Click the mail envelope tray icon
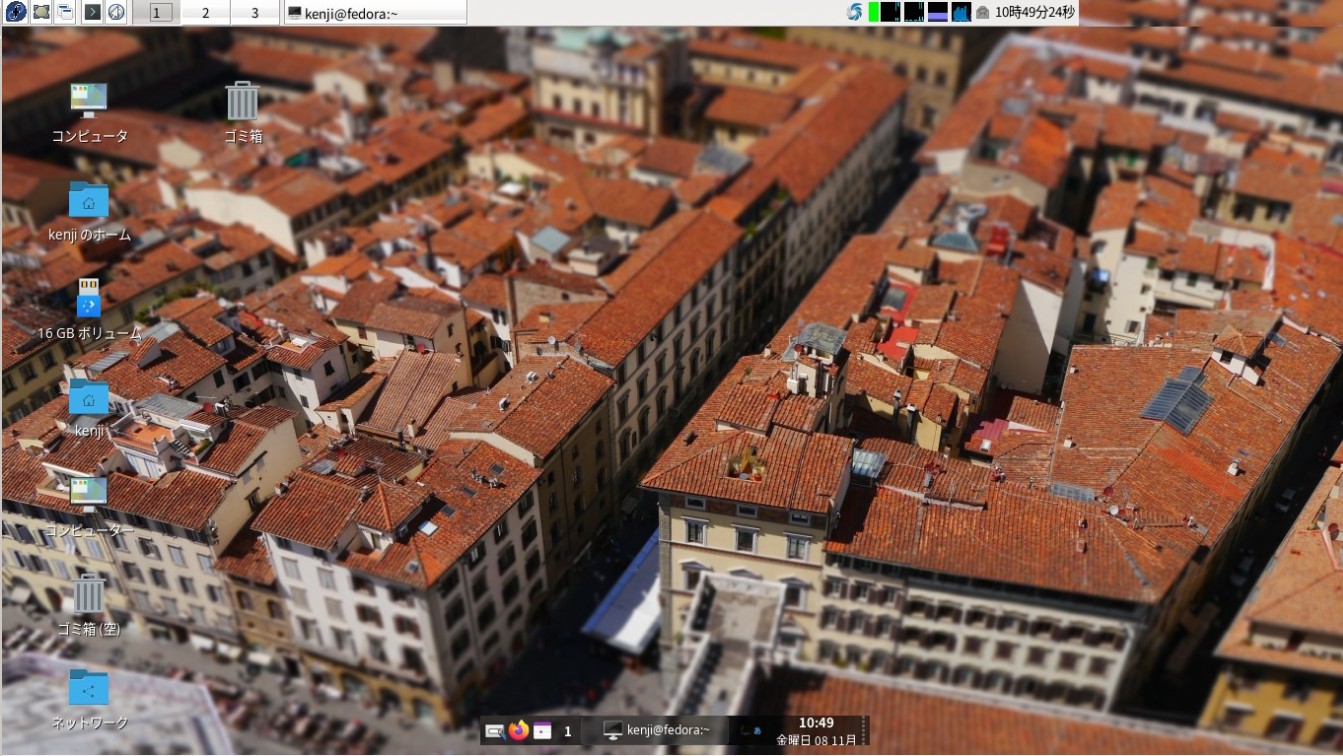 [982, 13]
